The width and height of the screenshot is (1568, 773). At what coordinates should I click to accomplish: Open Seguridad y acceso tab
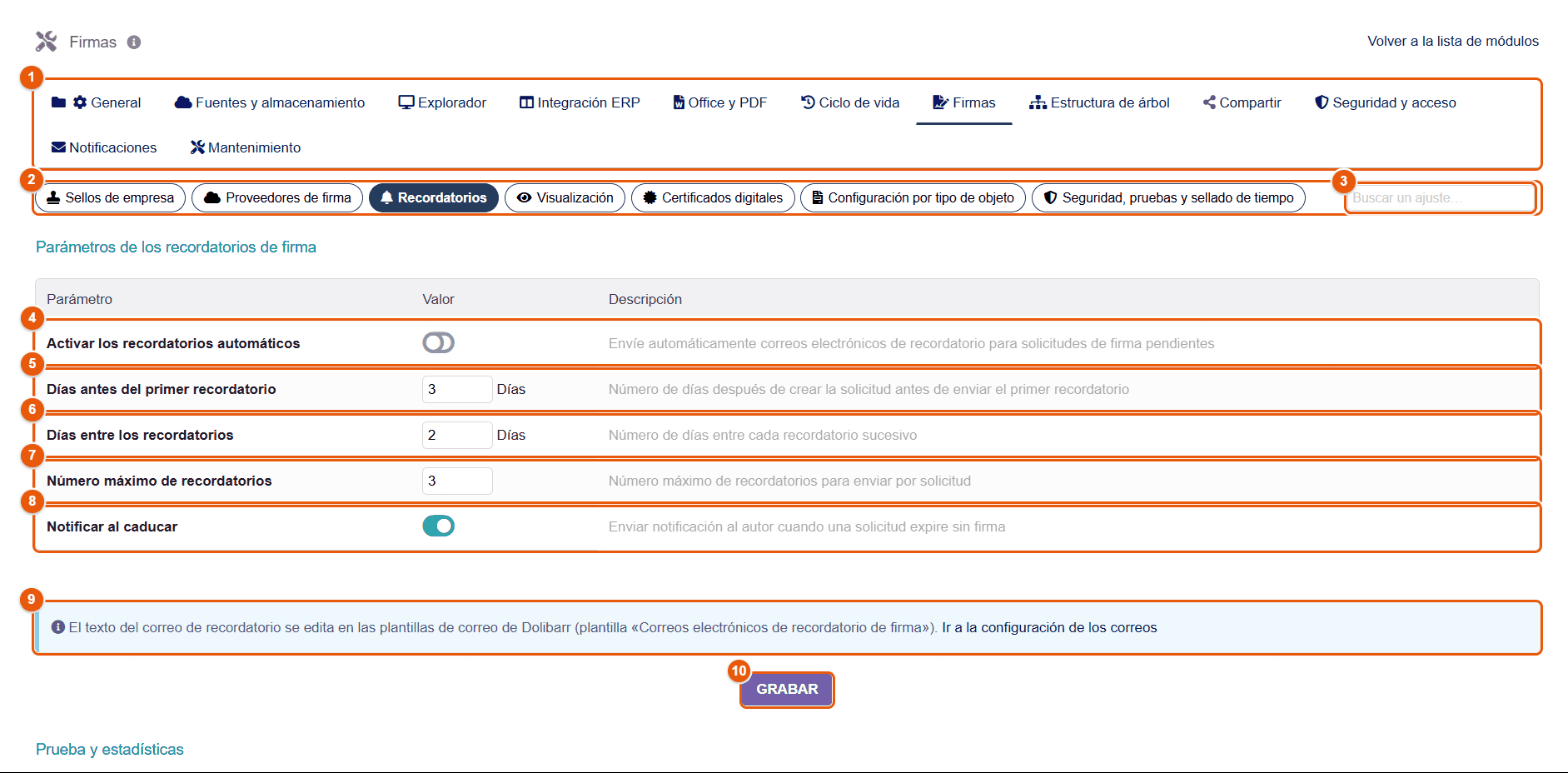click(x=1385, y=102)
